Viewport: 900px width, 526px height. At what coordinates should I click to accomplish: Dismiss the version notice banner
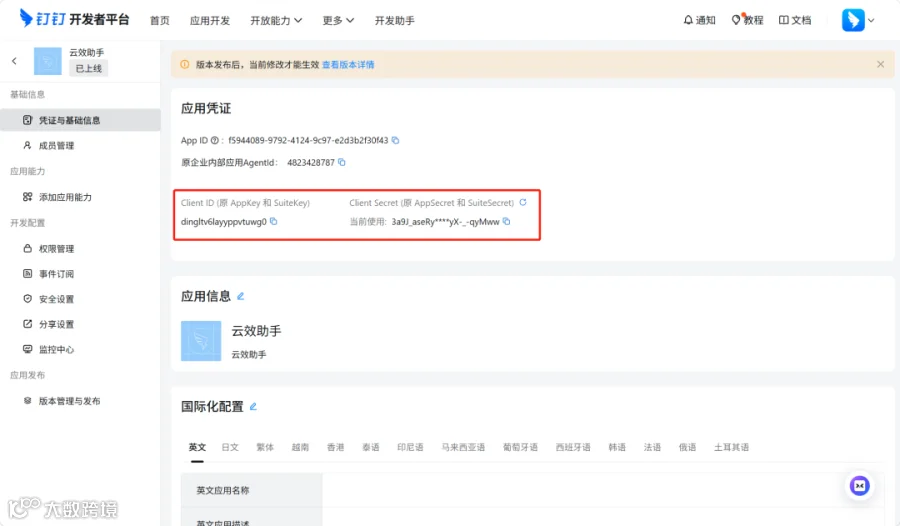880,64
